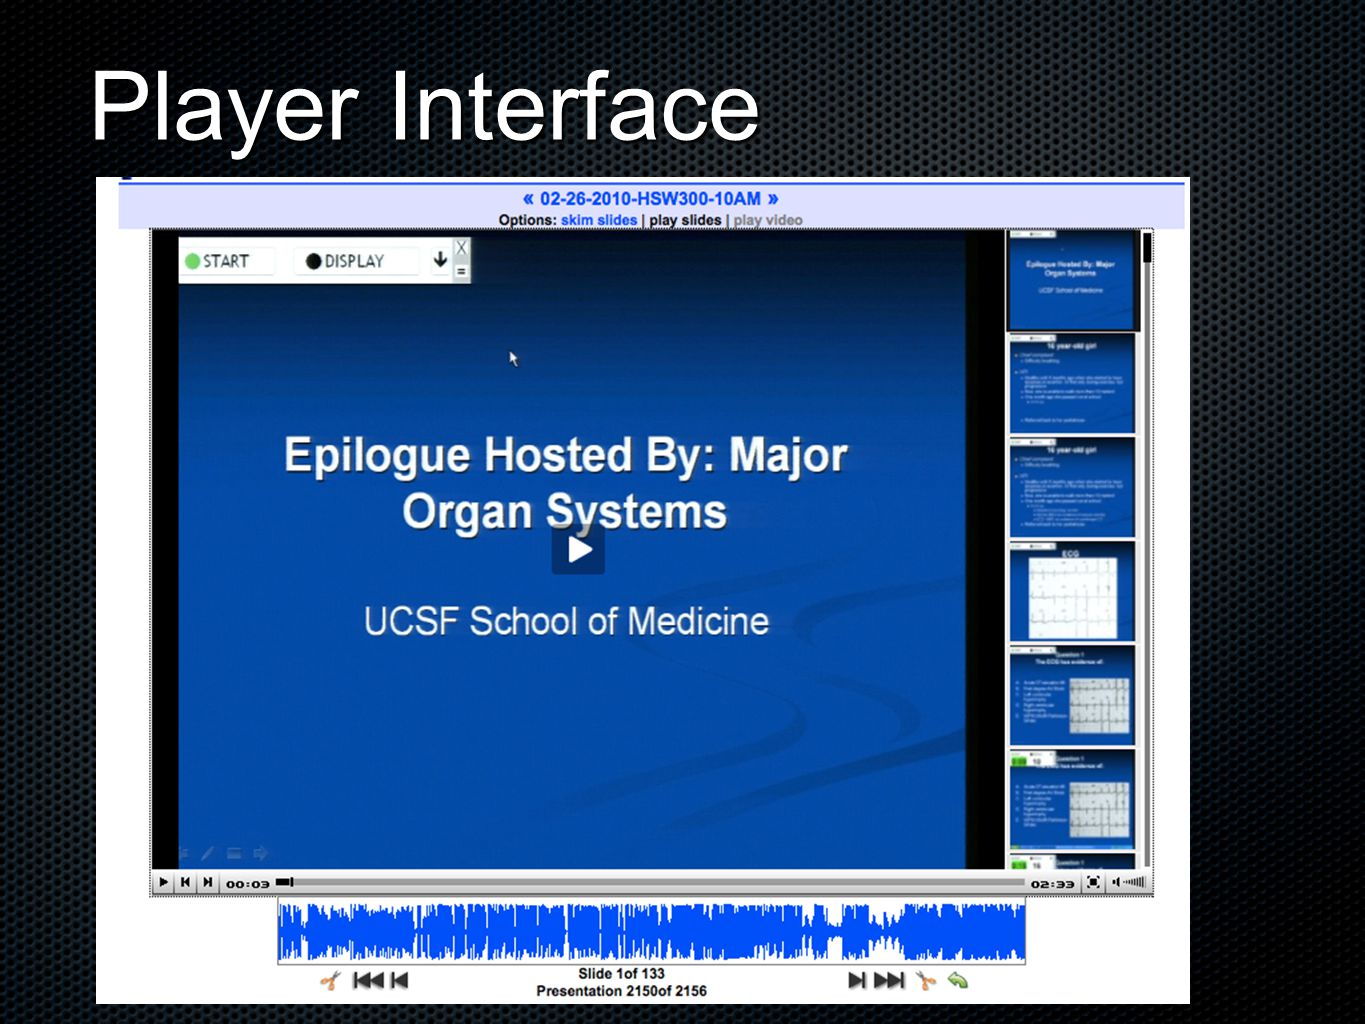Select the play slides option
Image resolution: width=1365 pixels, height=1024 pixels.
685,220
